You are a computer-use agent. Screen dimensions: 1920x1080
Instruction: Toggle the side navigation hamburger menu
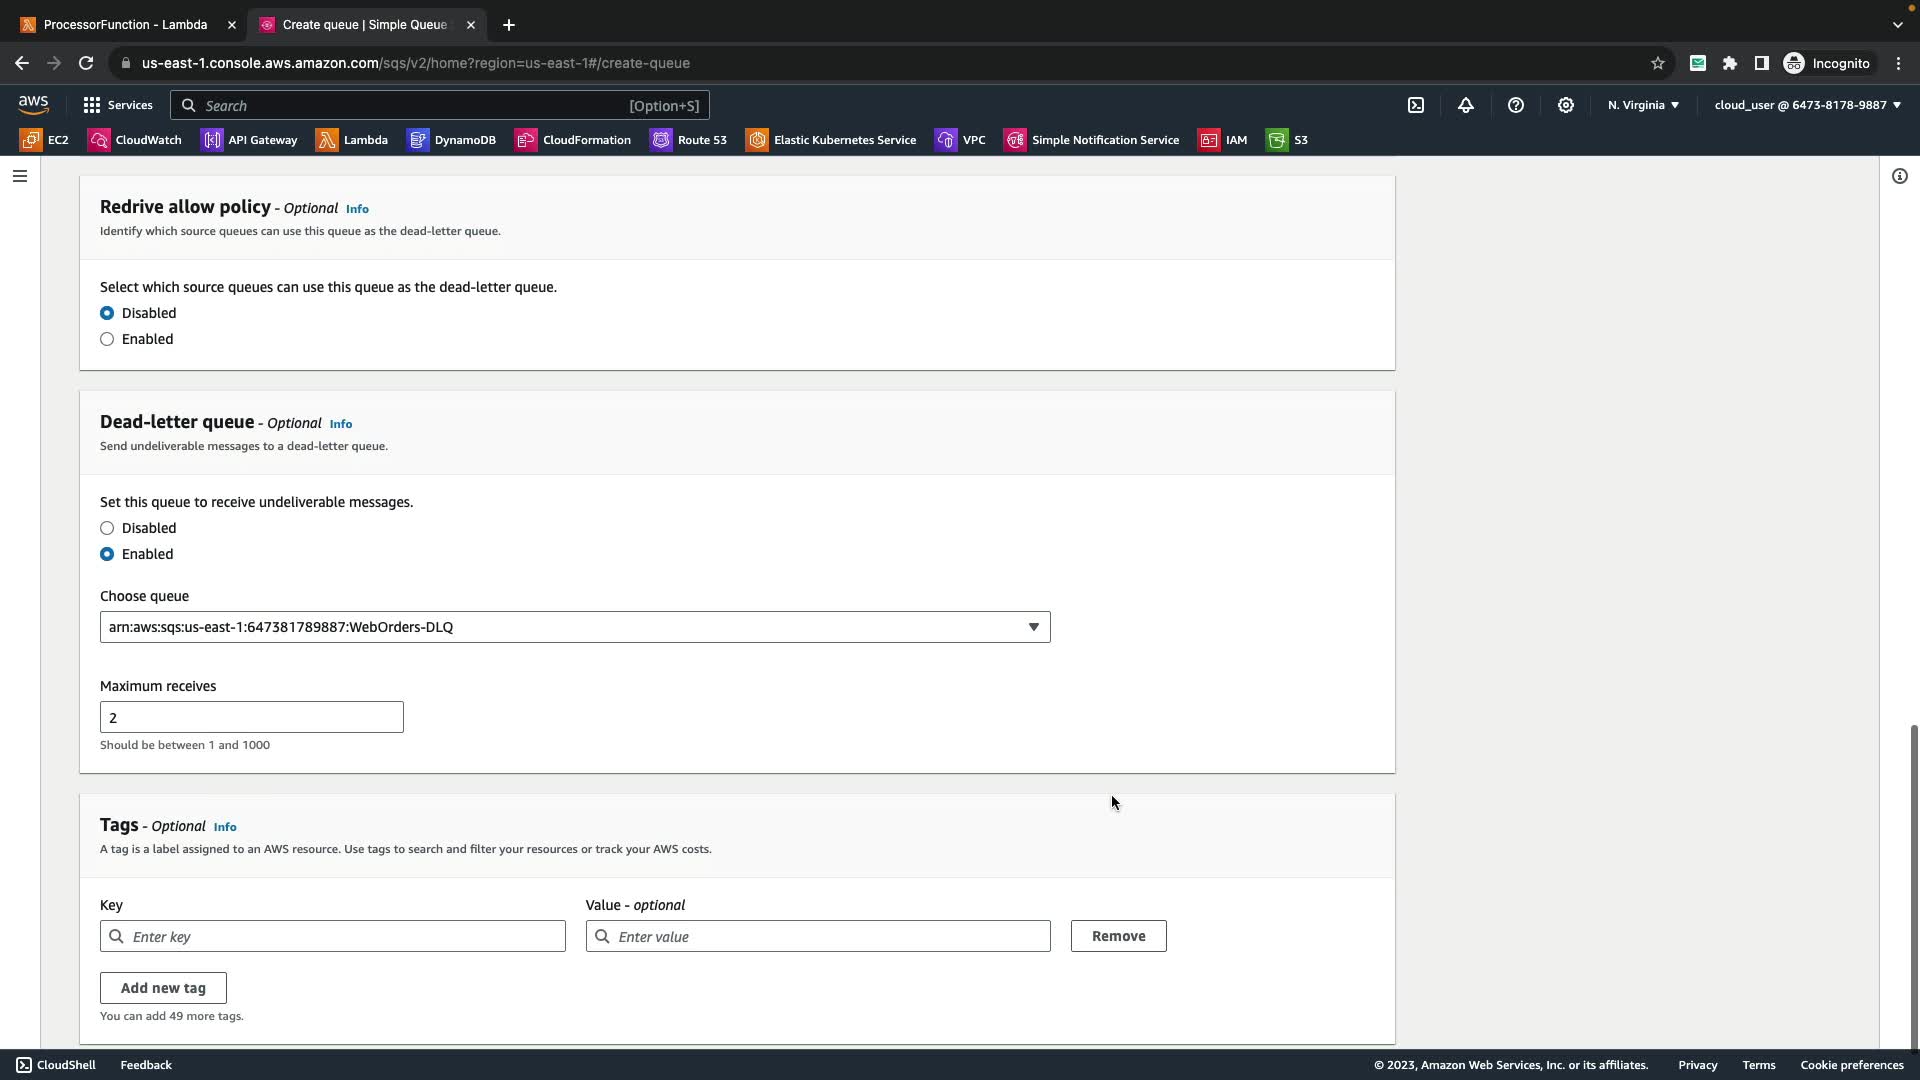19,176
